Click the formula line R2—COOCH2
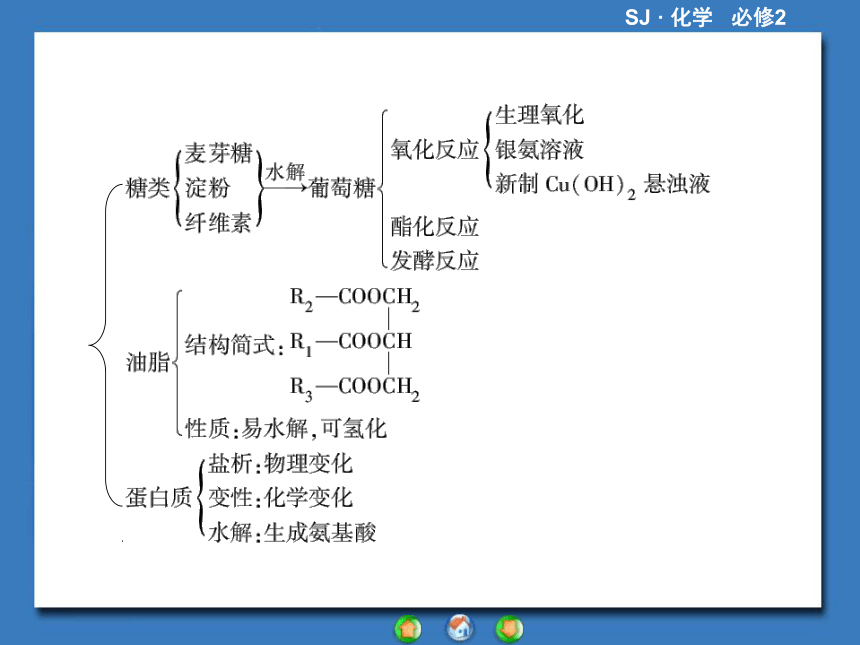The height and width of the screenshot is (645, 860). [x=355, y=299]
